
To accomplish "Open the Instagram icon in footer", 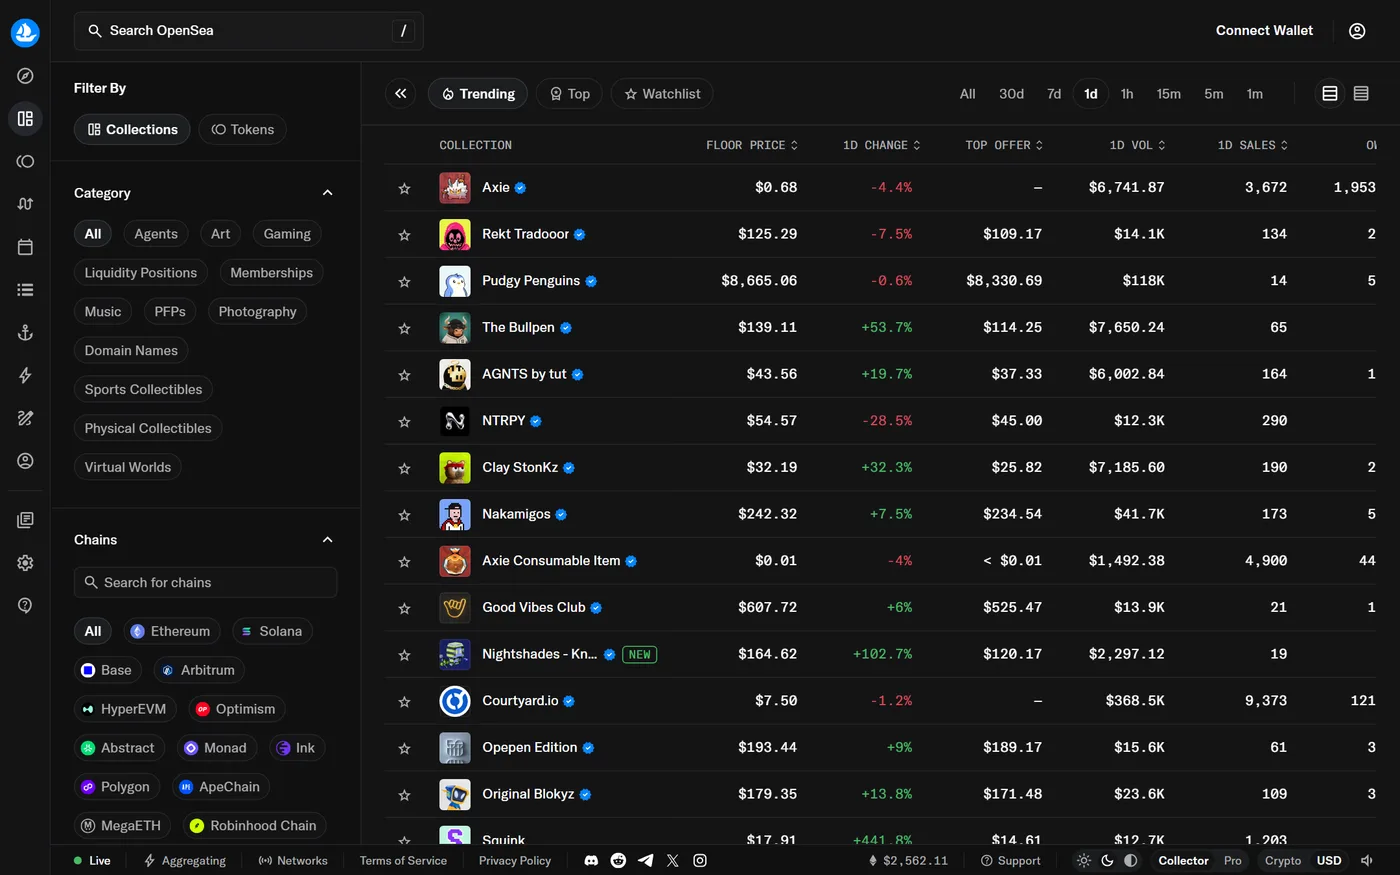I will click(700, 860).
